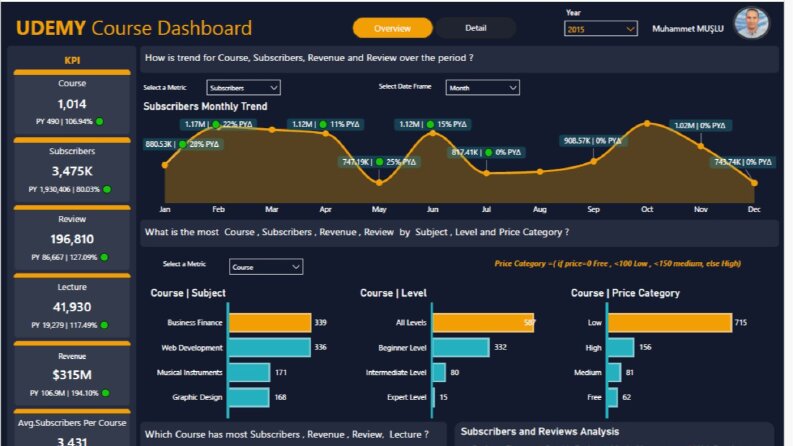The width and height of the screenshot is (793, 446).
Task: Click green indicator next to Subscribers PY 80.03%
Action: pos(107,189)
